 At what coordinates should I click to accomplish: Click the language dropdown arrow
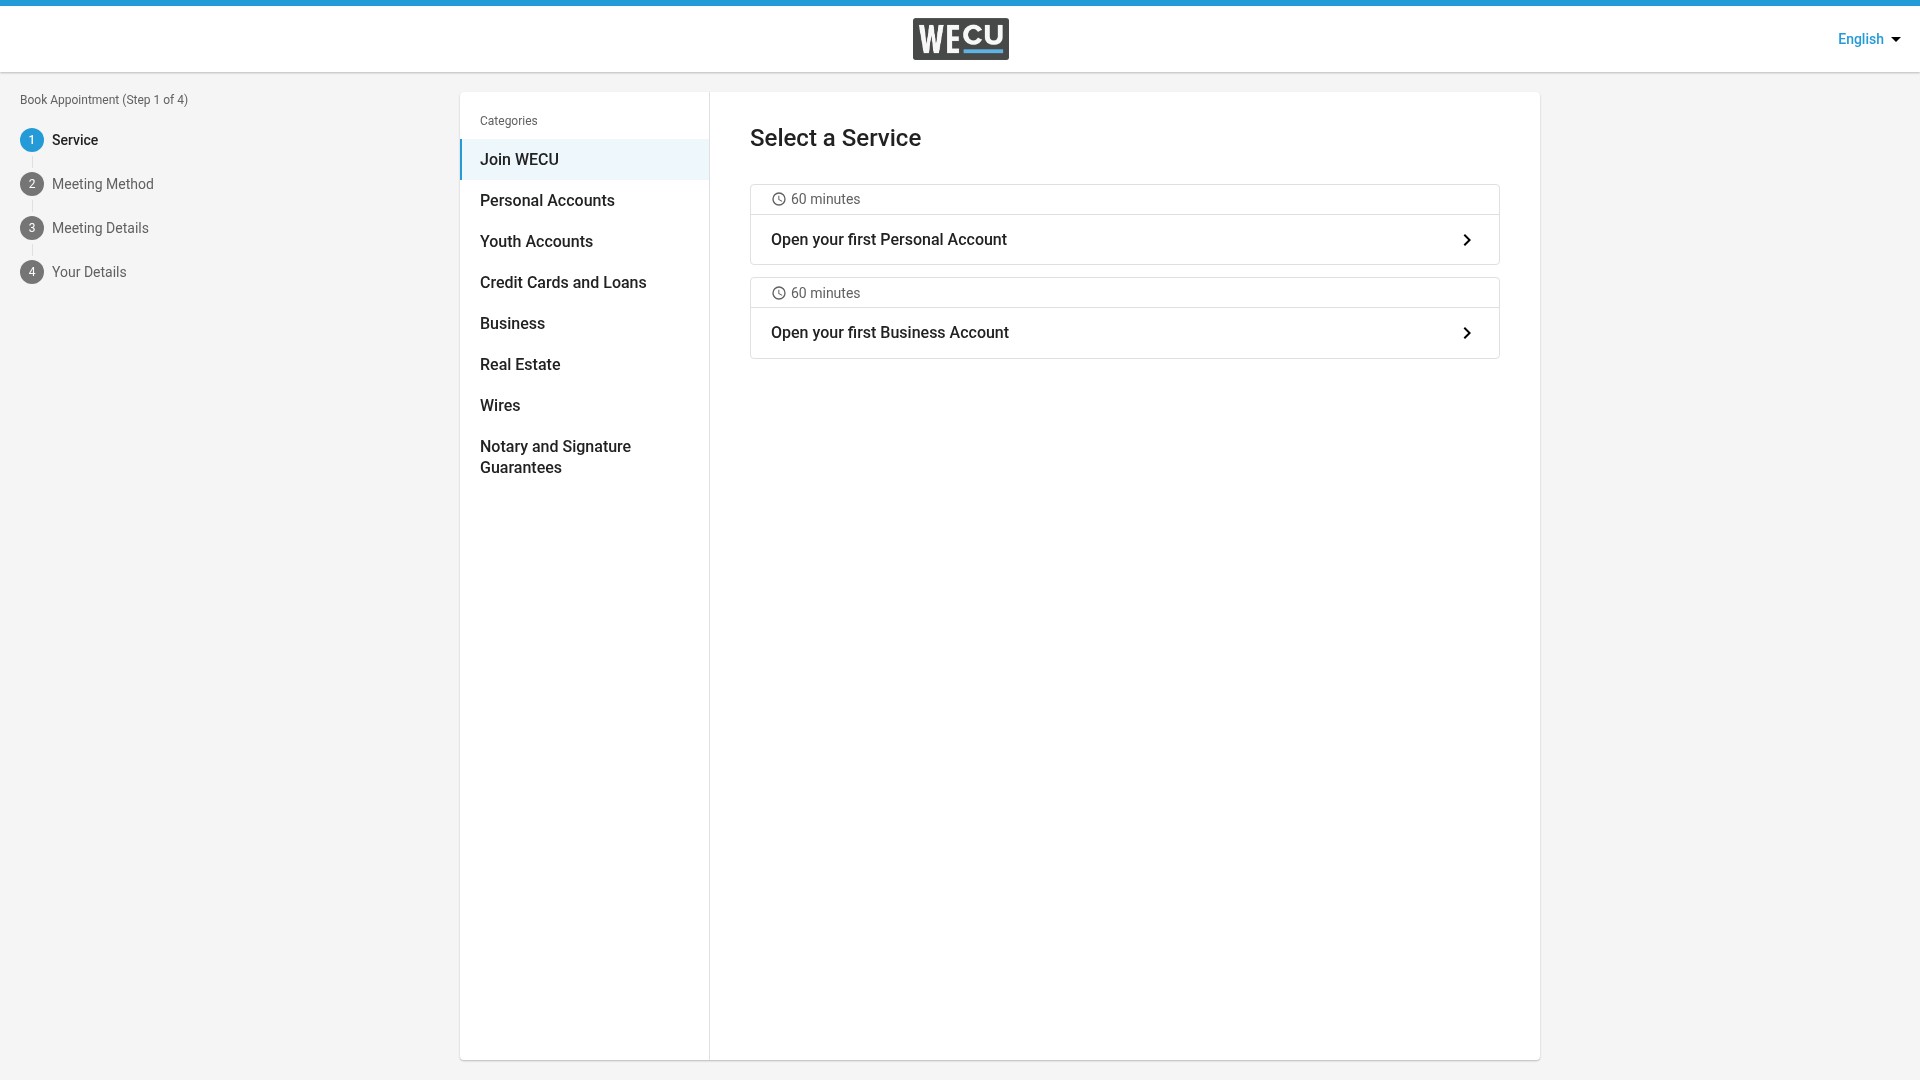[x=1895, y=40]
